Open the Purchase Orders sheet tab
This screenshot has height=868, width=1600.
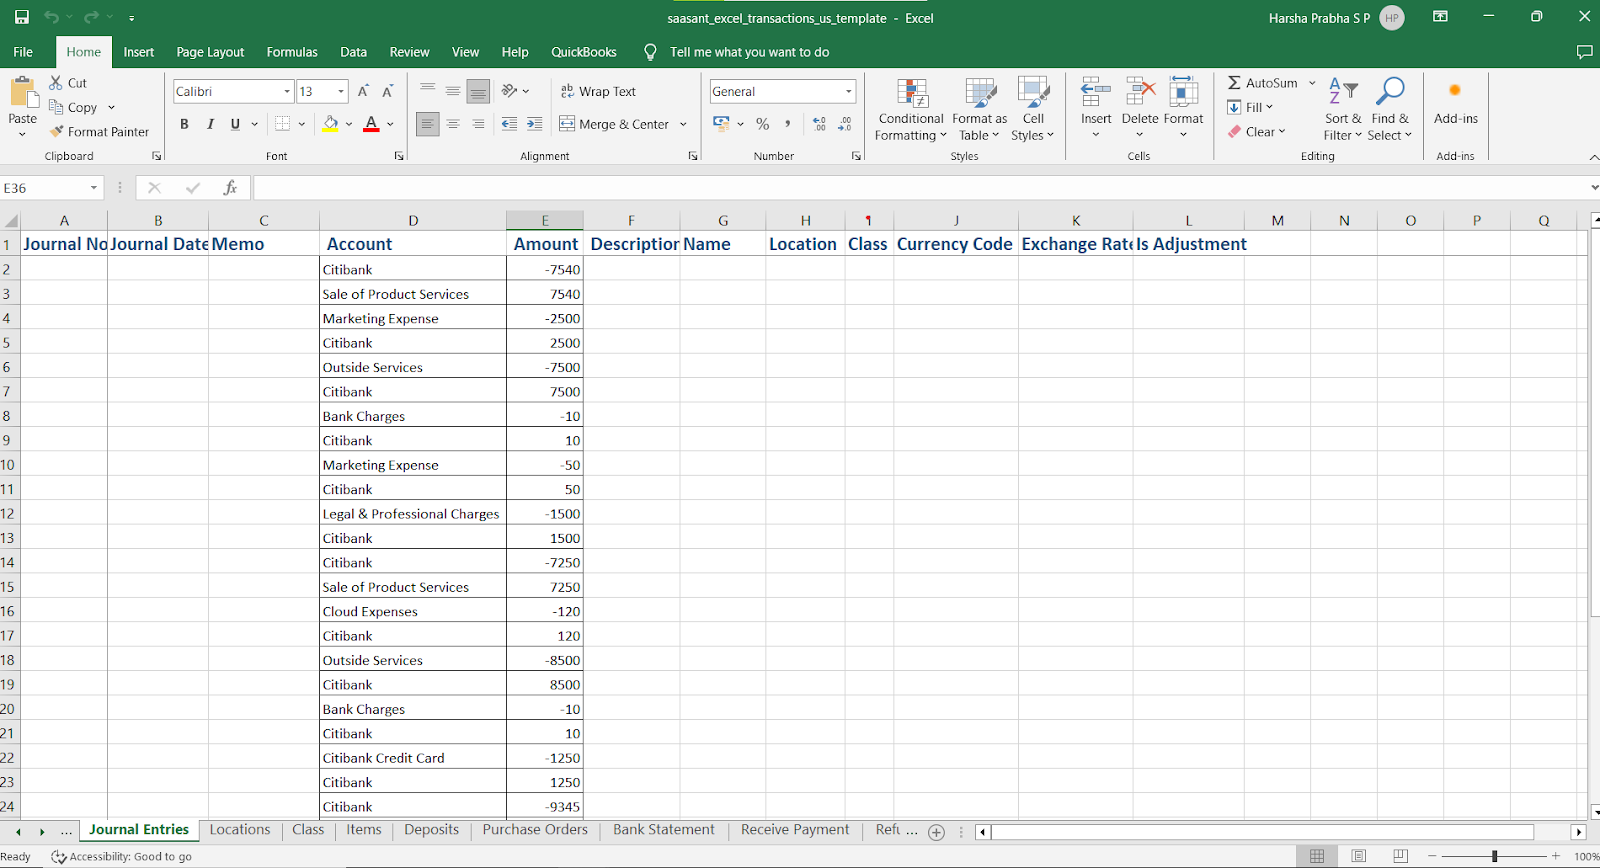coord(535,830)
